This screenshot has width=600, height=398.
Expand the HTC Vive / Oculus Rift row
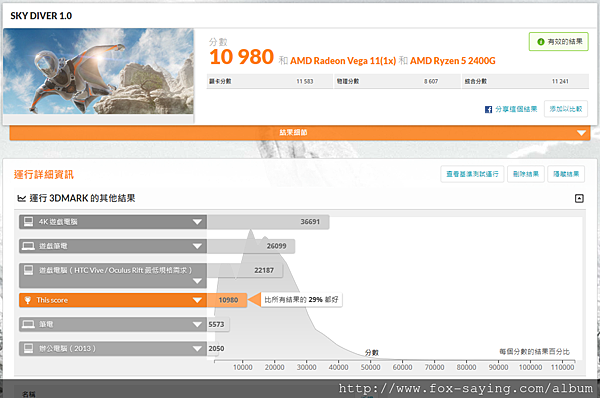[x=197, y=281]
